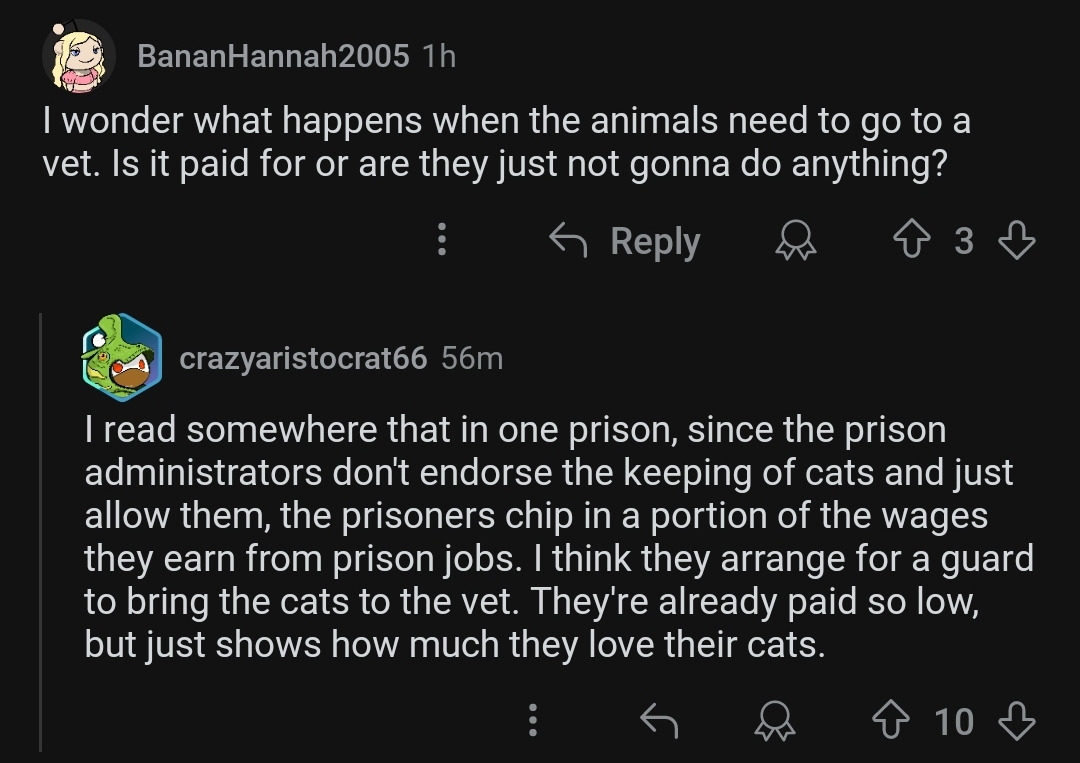Upvote crazyaristocrat66's reply

tap(891, 720)
